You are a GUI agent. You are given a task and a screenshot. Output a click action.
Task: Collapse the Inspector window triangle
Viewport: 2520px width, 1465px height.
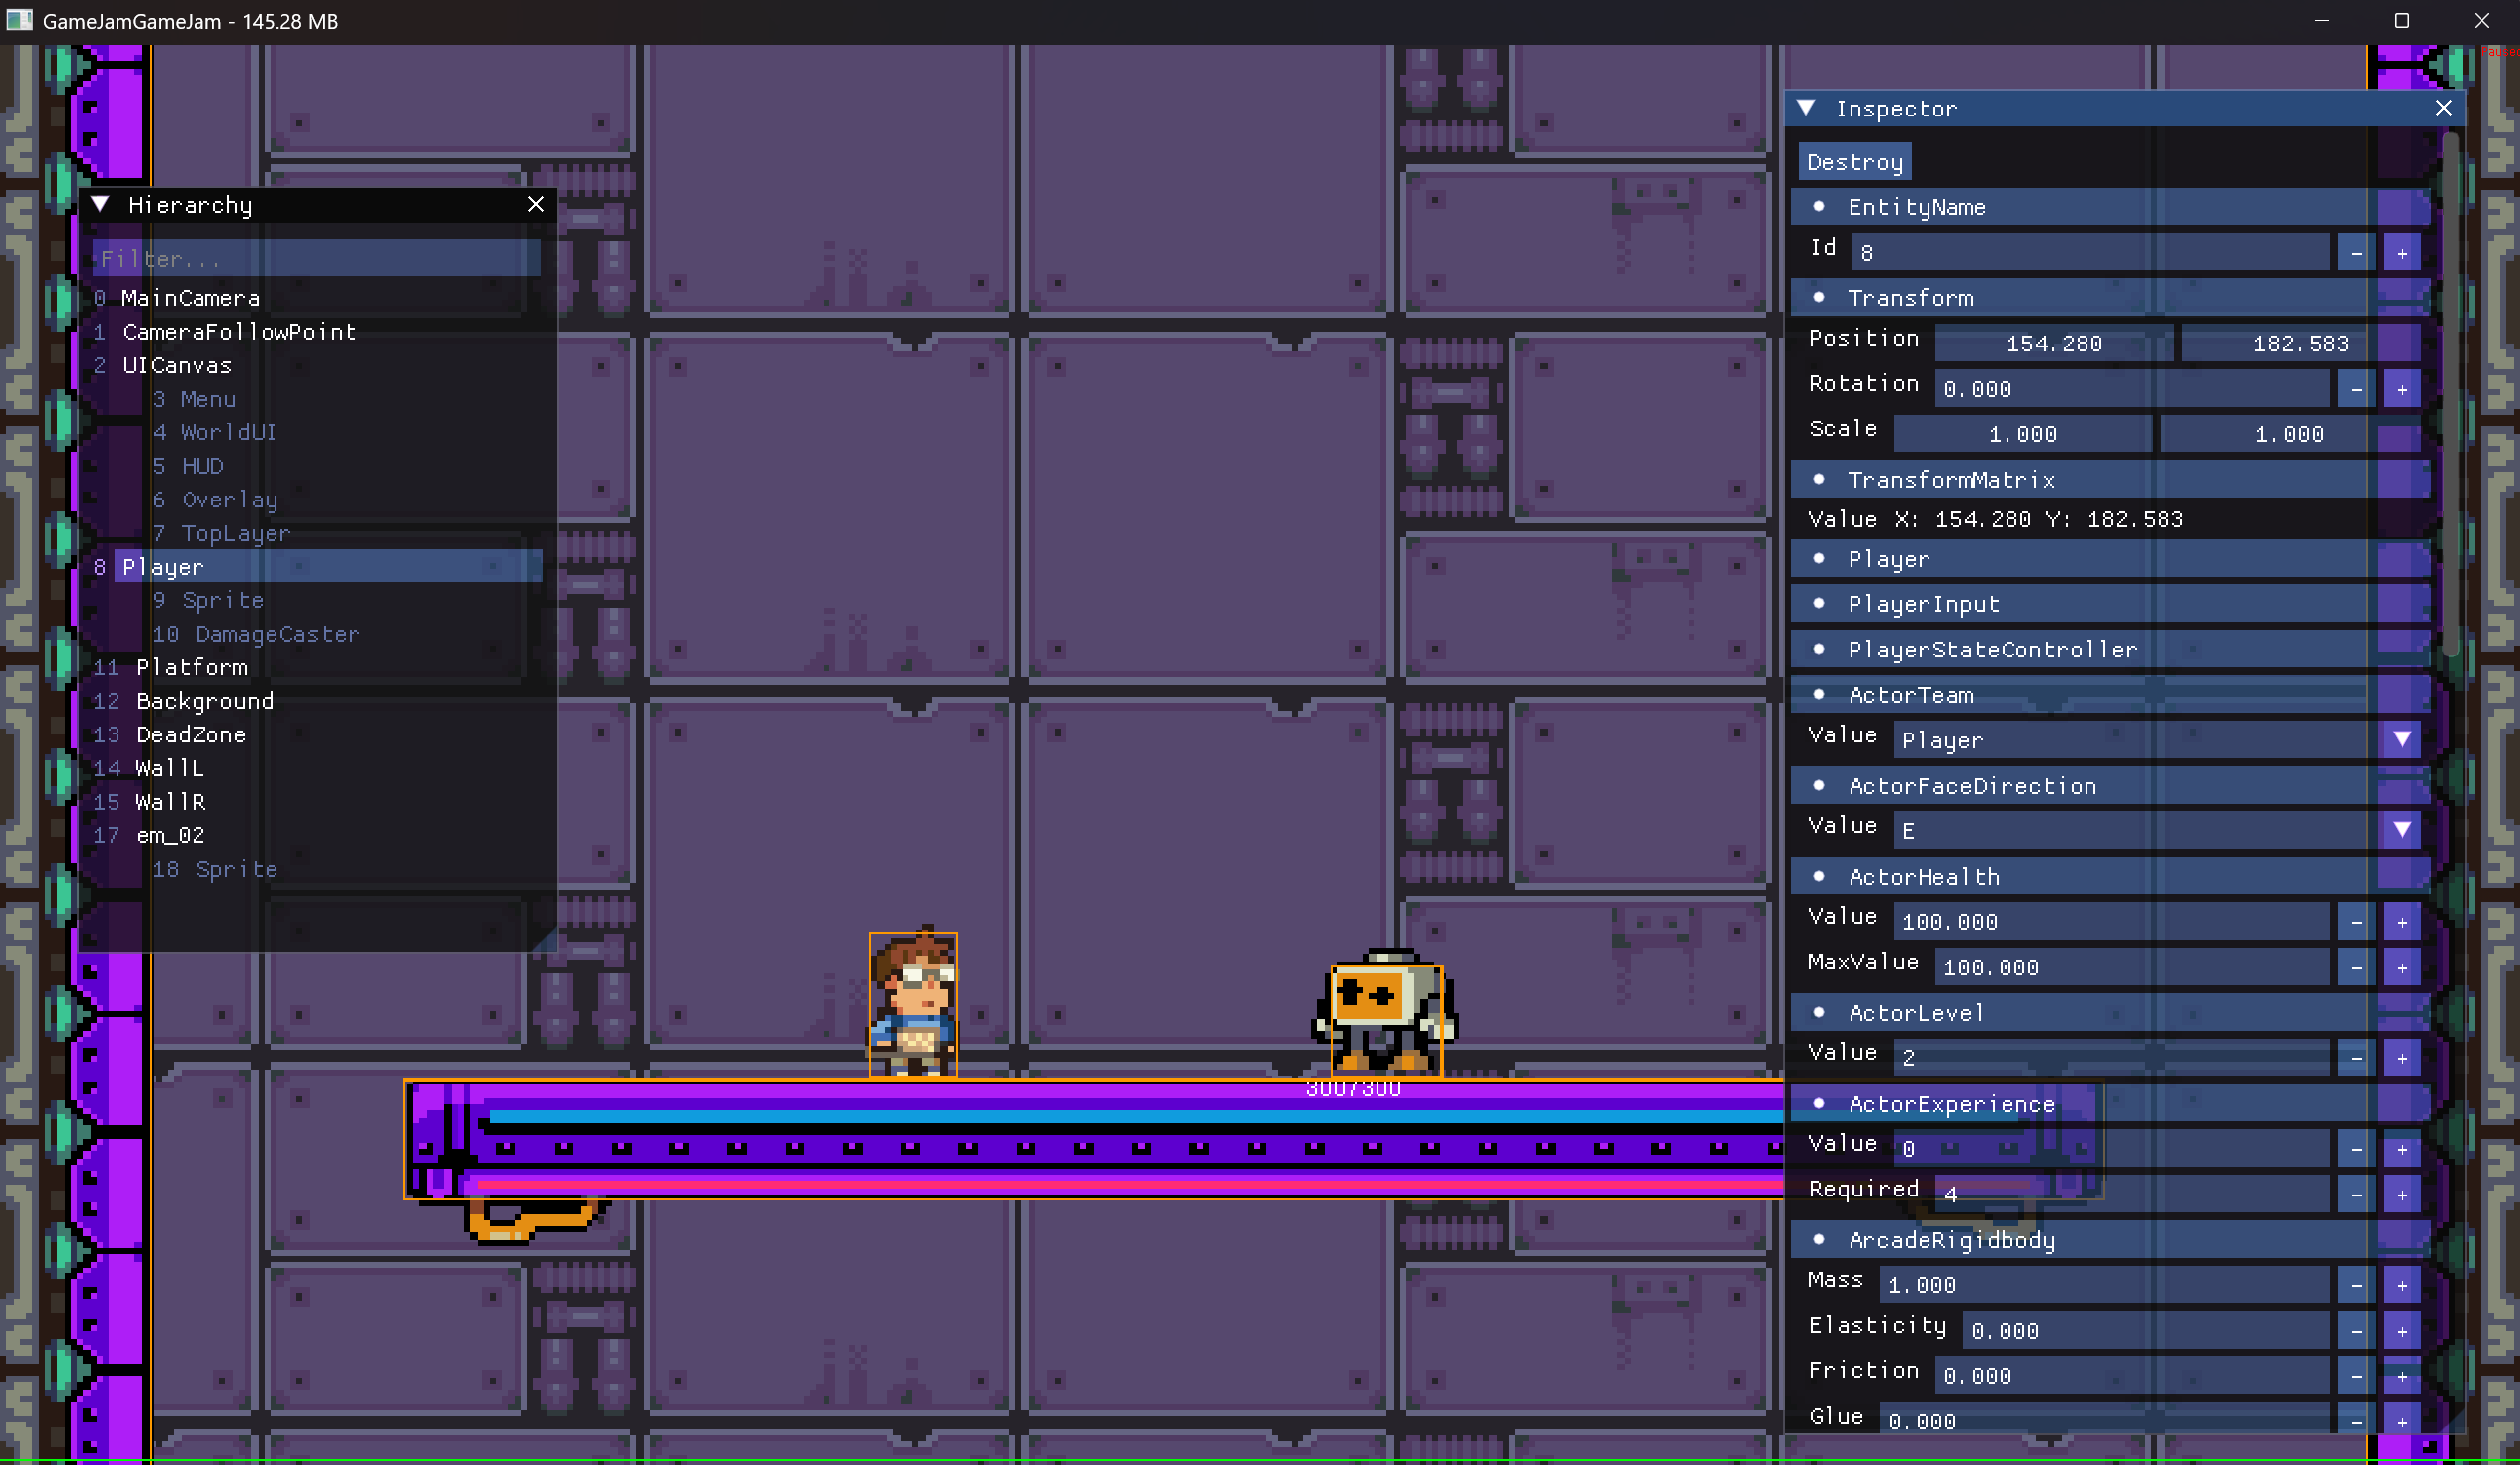tap(1806, 108)
